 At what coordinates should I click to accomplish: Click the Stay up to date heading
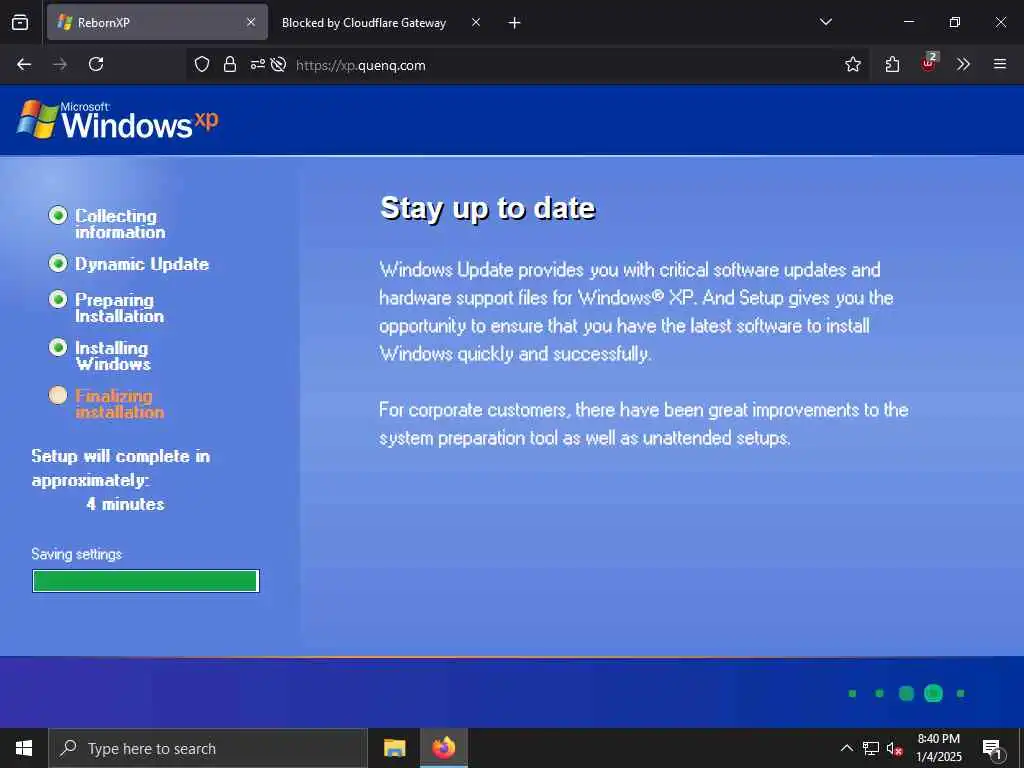click(x=488, y=208)
